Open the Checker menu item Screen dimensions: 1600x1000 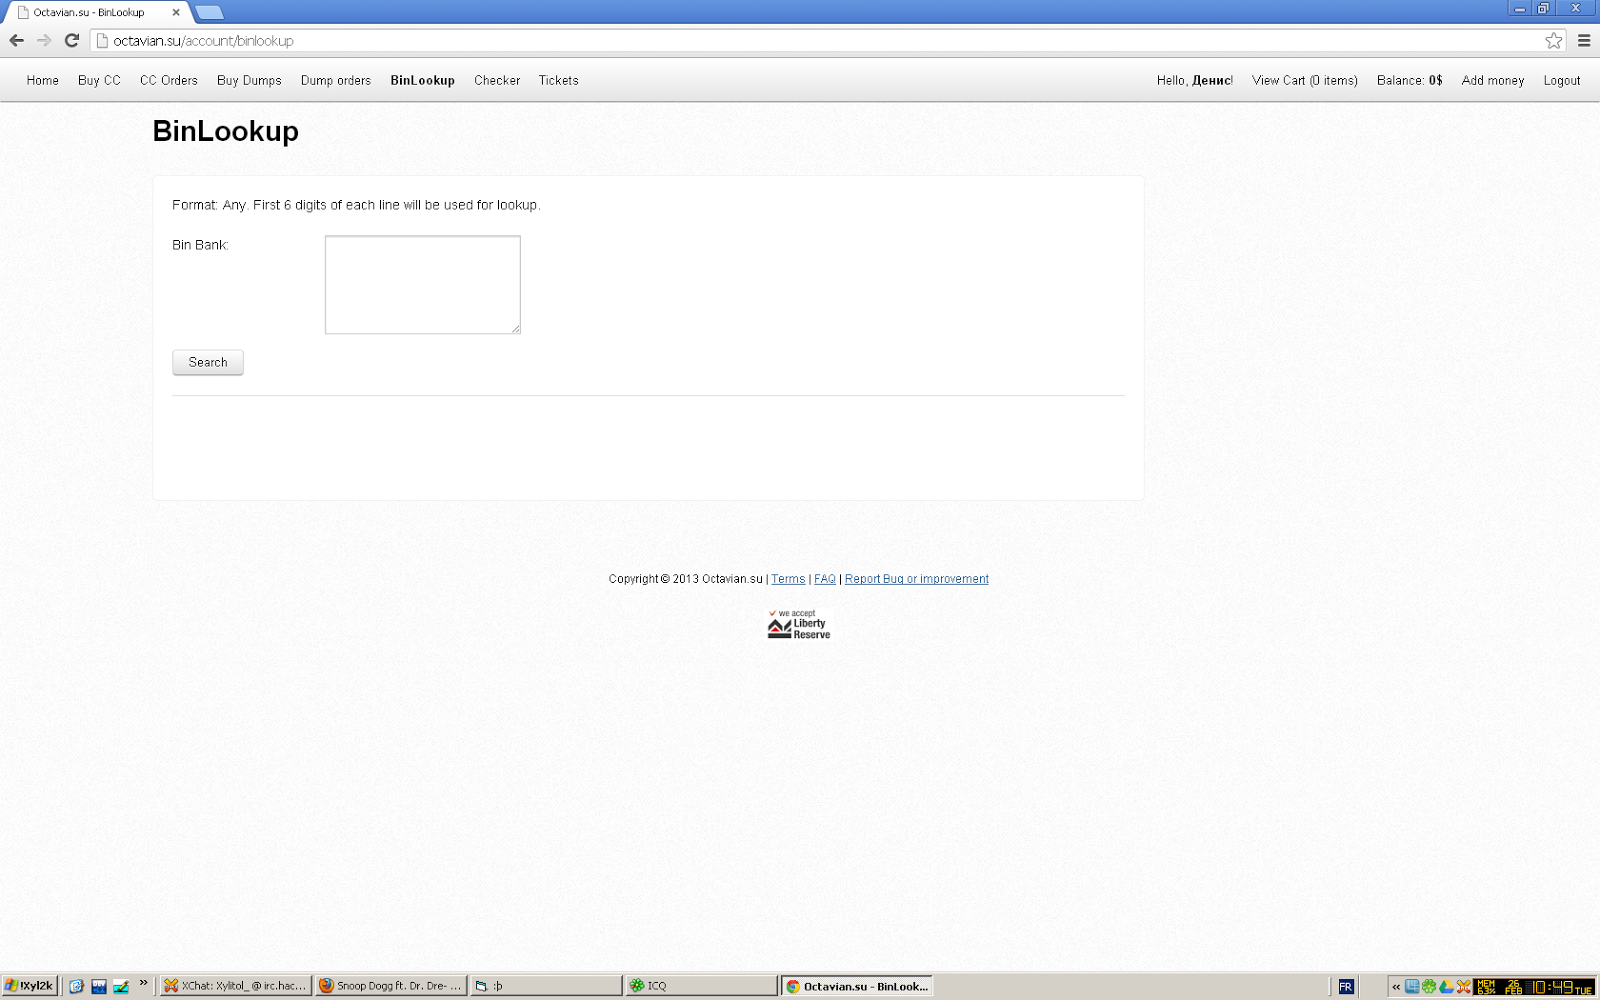pyautogui.click(x=497, y=81)
